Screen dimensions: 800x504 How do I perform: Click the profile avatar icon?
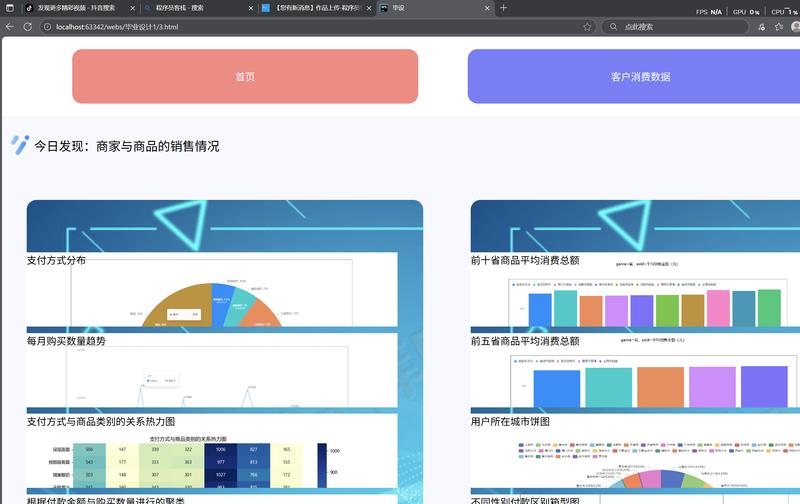[x=795, y=27]
